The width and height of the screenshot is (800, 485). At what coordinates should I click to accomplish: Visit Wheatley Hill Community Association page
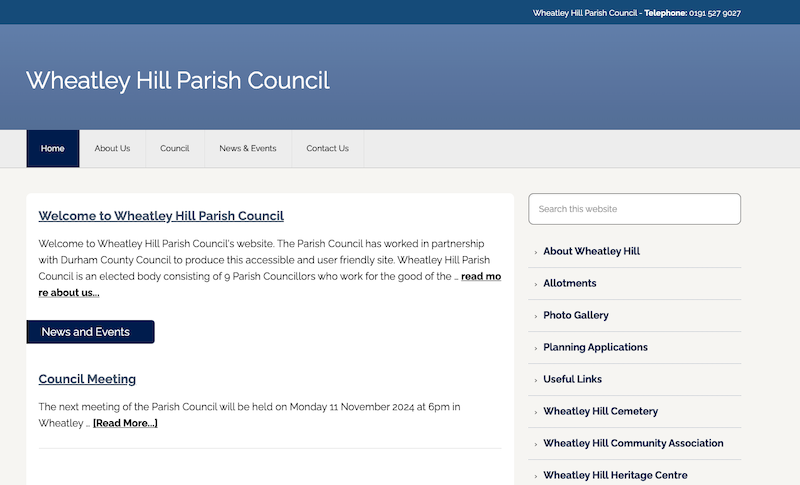click(633, 443)
